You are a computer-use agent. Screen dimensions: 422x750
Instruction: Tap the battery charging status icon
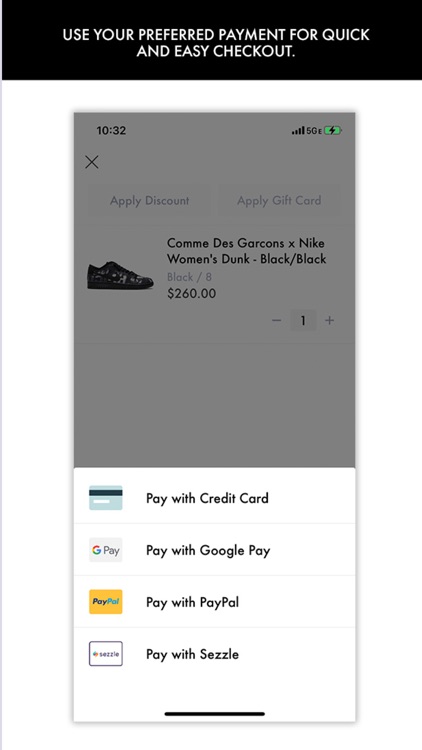(333, 130)
